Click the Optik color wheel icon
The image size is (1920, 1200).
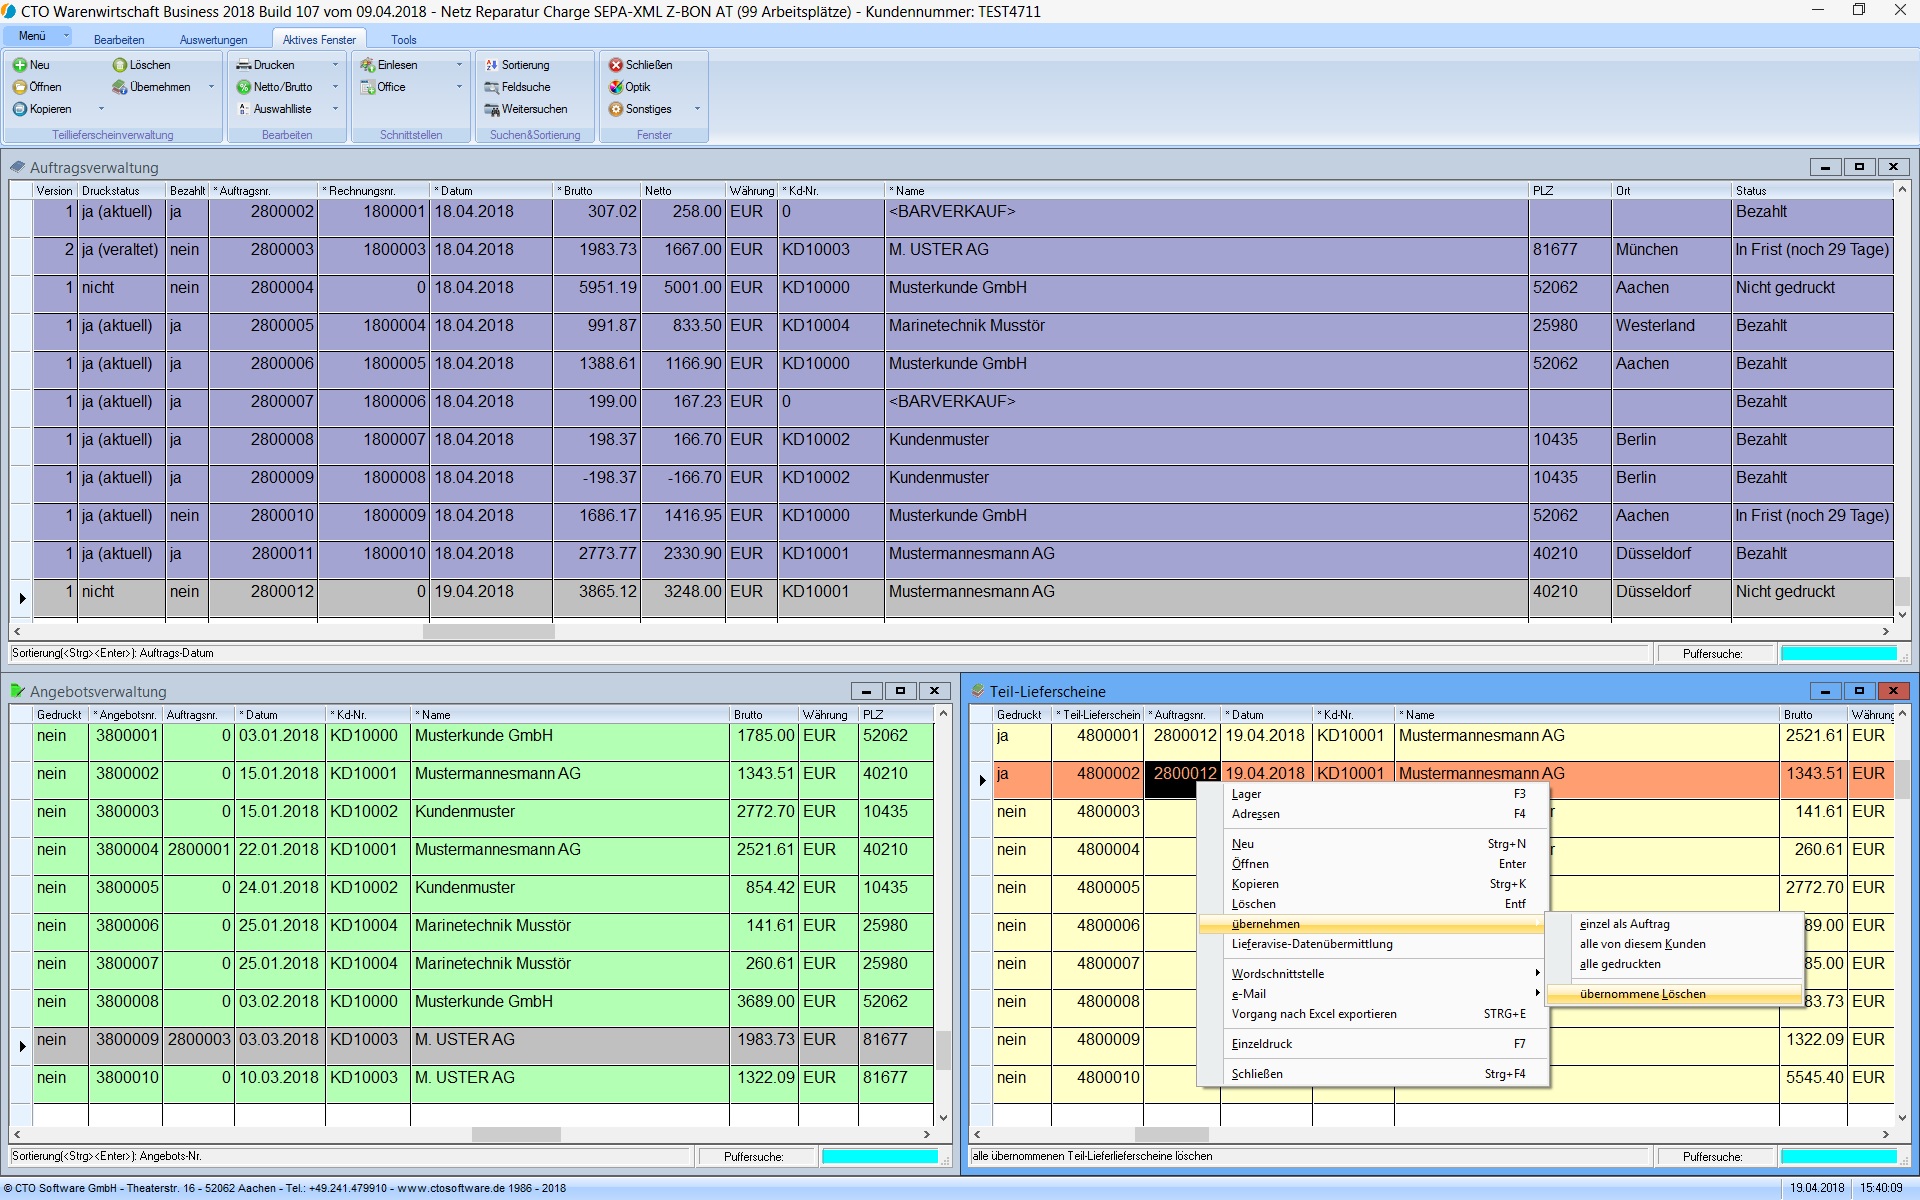[x=616, y=87]
